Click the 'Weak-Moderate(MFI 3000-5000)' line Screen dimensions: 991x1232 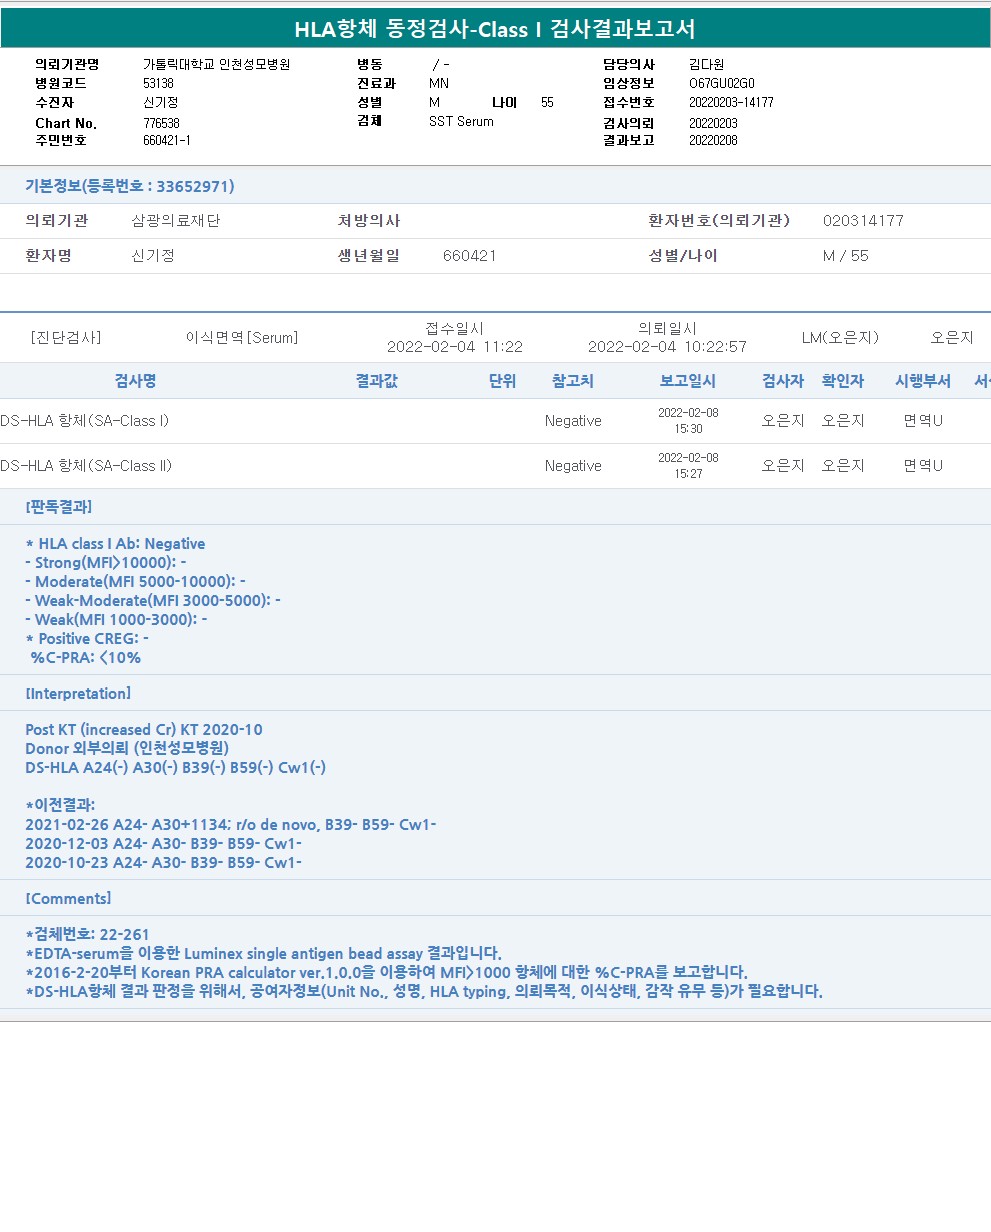pyautogui.click(x=153, y=601)
